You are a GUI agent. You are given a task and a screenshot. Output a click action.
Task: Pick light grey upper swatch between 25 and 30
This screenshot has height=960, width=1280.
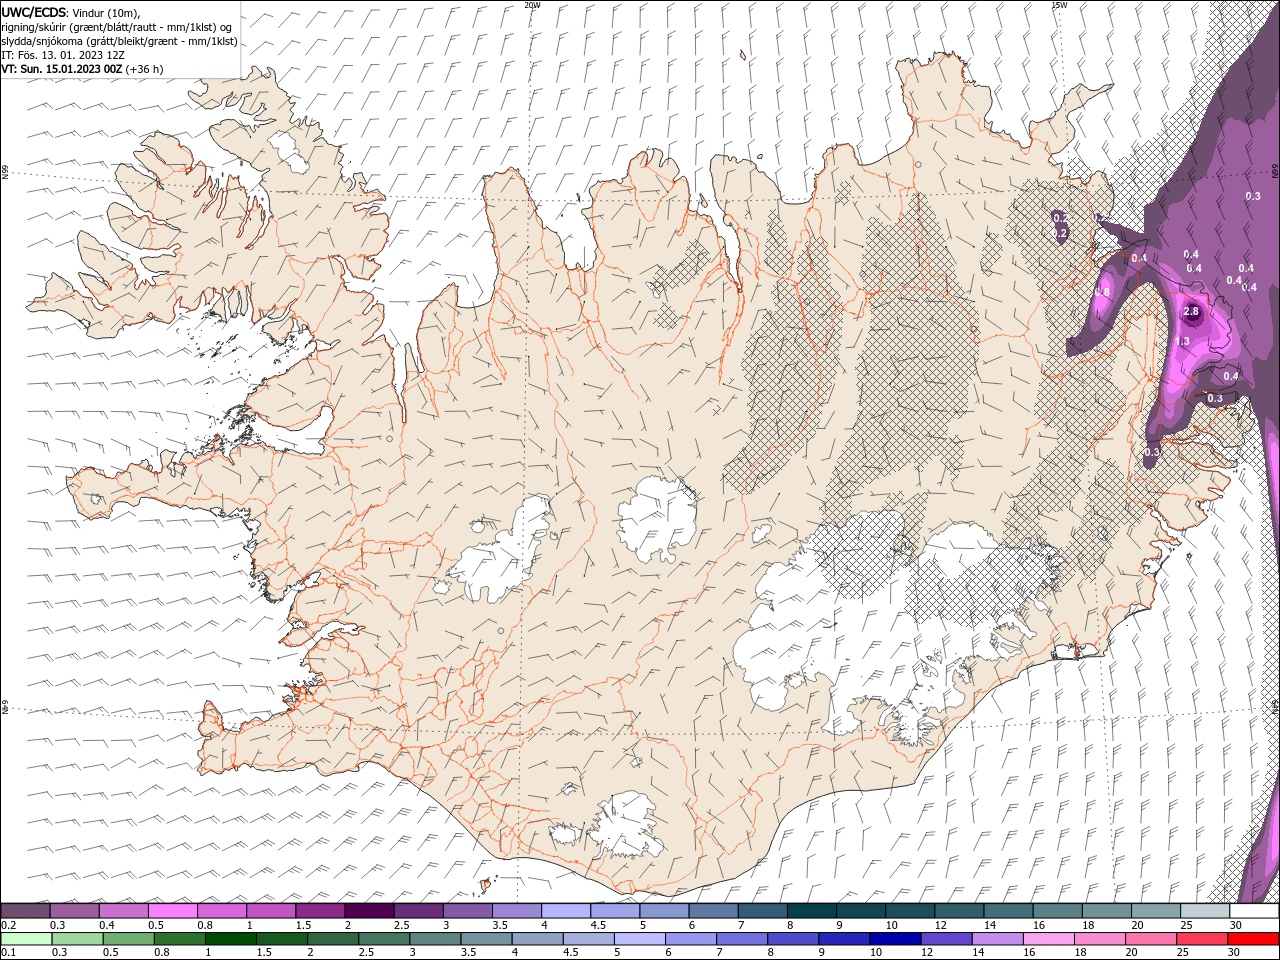pyautogui.click(x=1204, y=911)
